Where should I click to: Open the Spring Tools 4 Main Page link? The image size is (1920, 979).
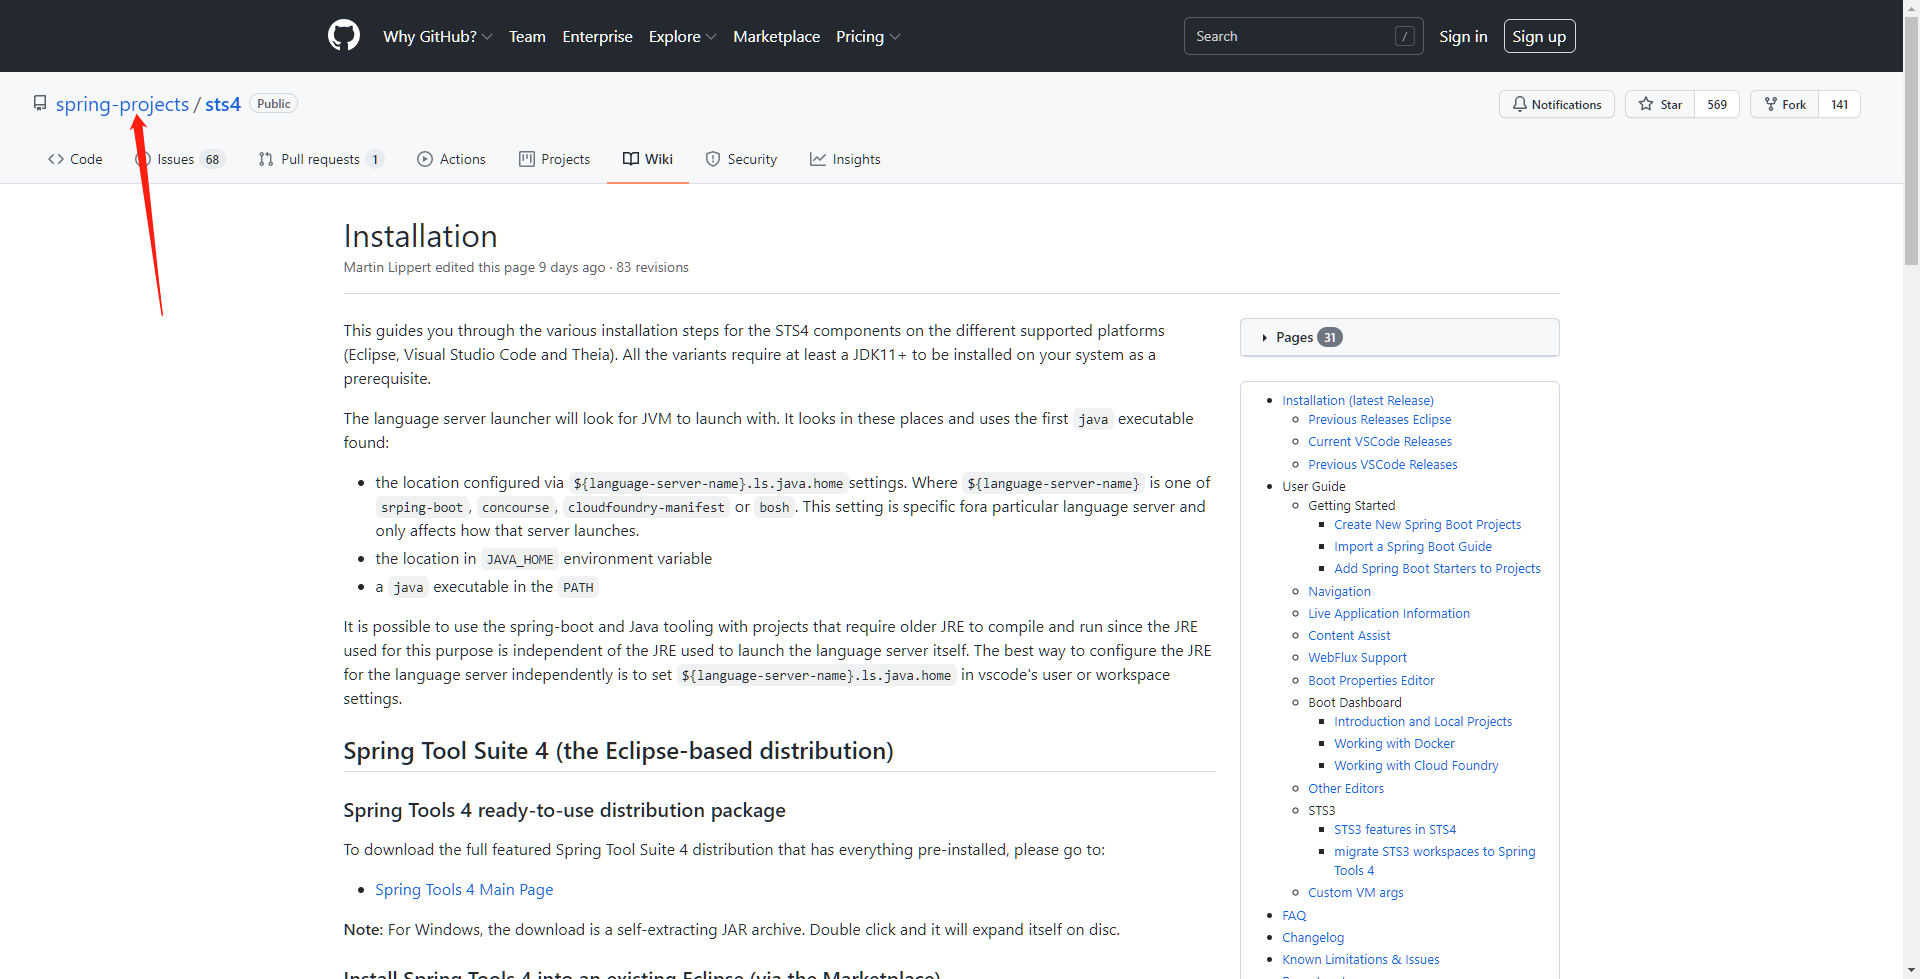click(x=464, y=889)
